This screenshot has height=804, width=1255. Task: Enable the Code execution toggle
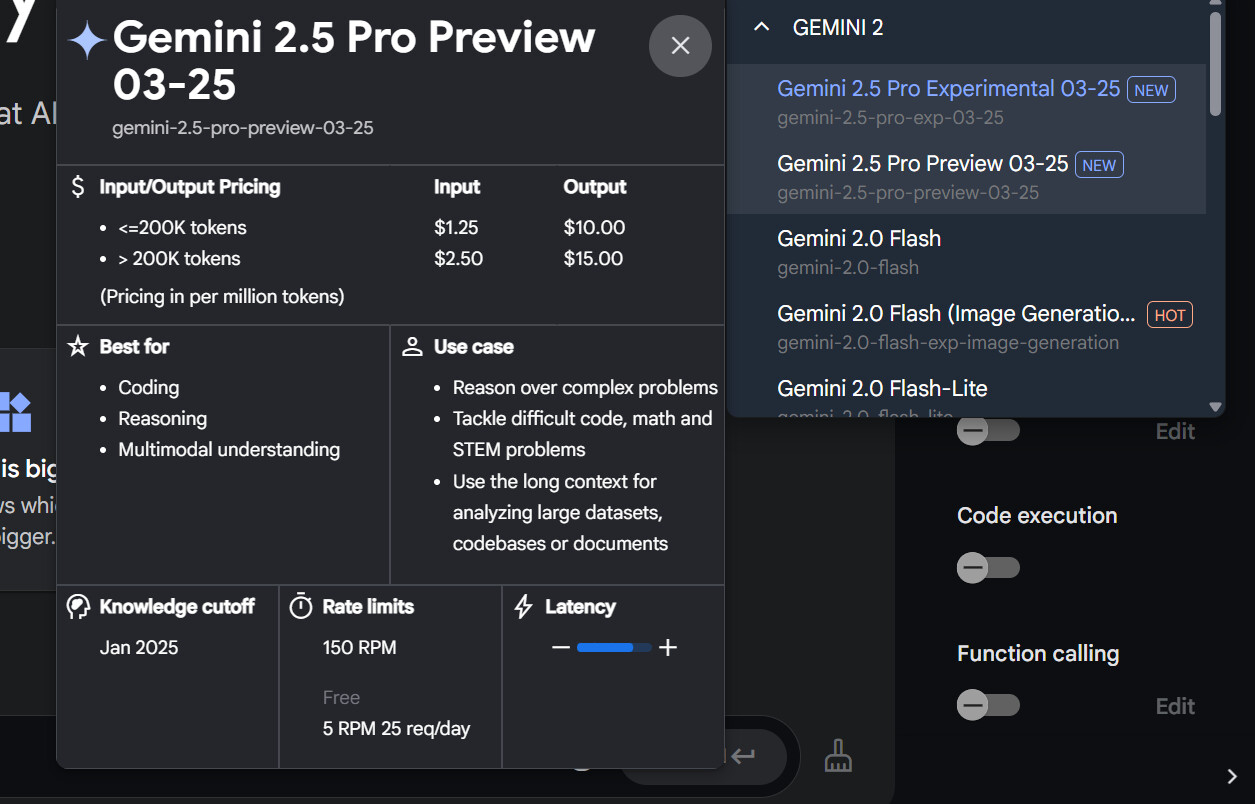pyautogui.click(x=988, y=568)
